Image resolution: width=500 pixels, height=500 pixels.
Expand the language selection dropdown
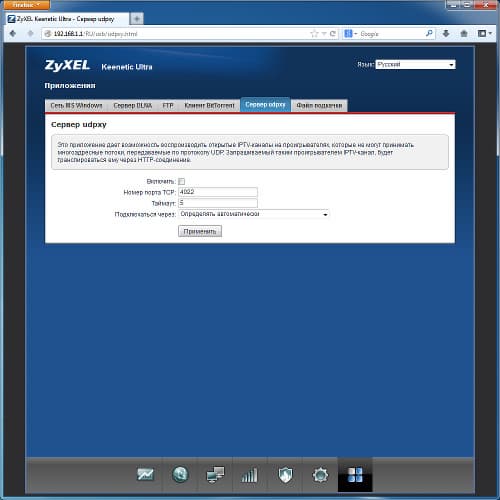415,64
